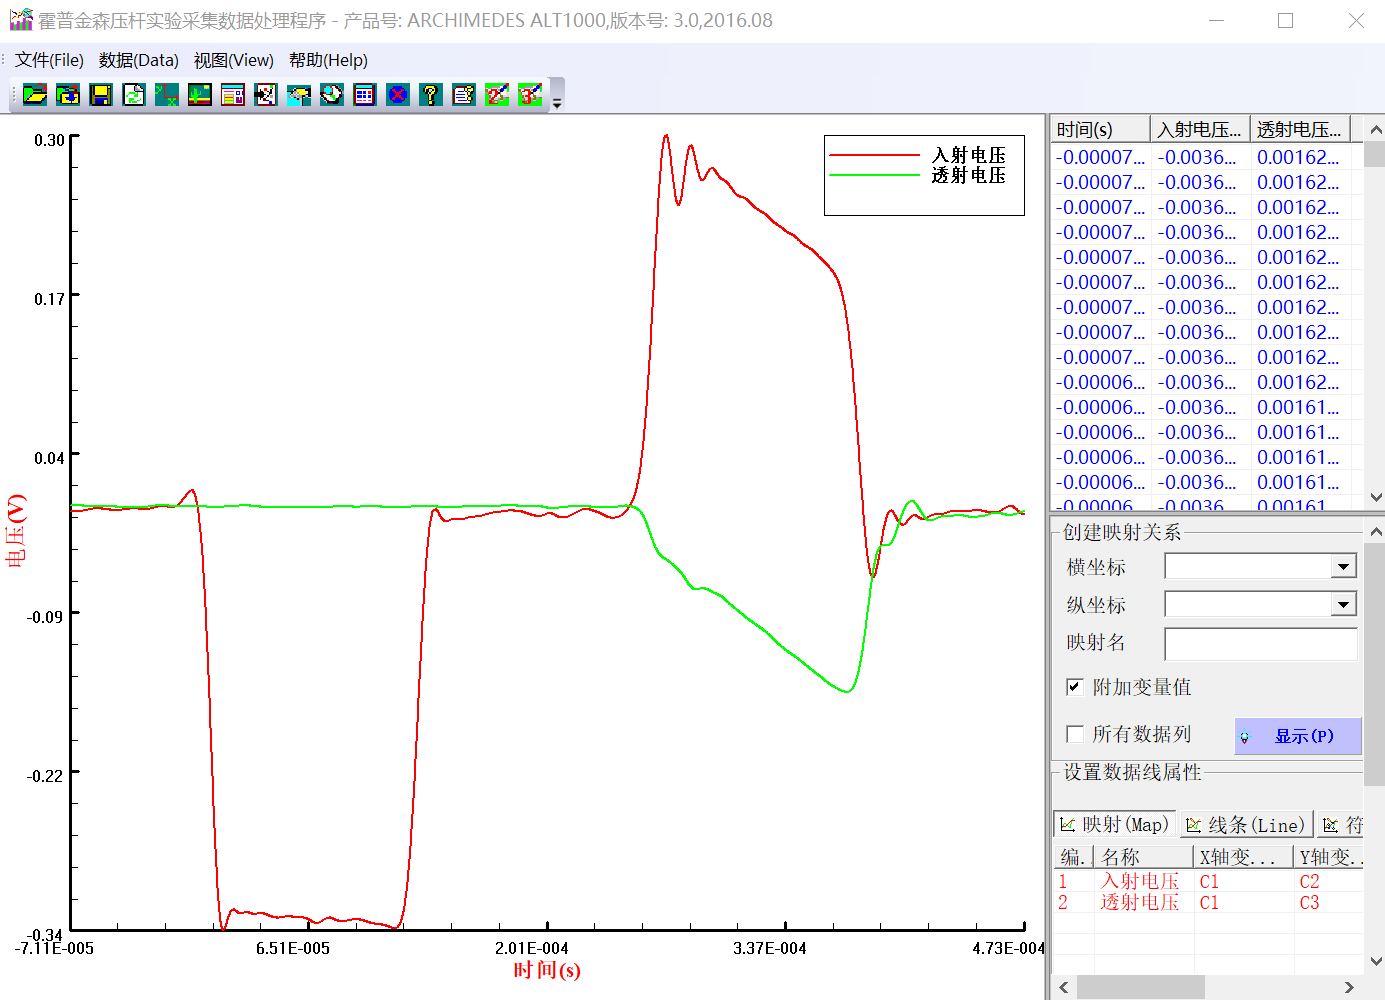Click the green number 3 pencil icon
Screen dimensions: 1385x1000
pos(530,95)
